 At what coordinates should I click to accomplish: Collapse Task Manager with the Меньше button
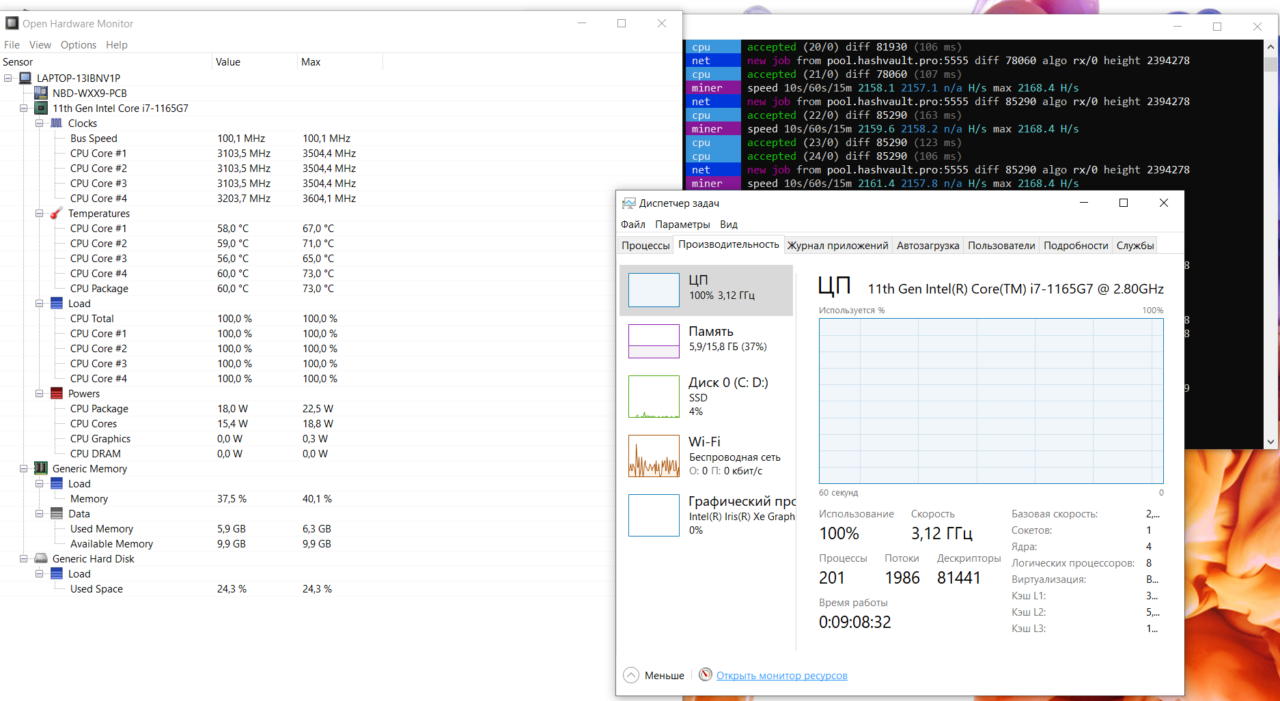[x=654, y=675]
